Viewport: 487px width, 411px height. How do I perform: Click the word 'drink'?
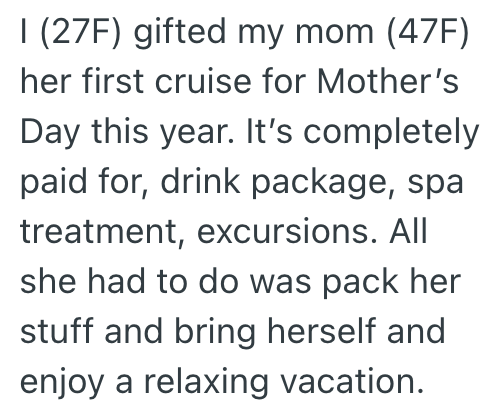click(200, 182)
